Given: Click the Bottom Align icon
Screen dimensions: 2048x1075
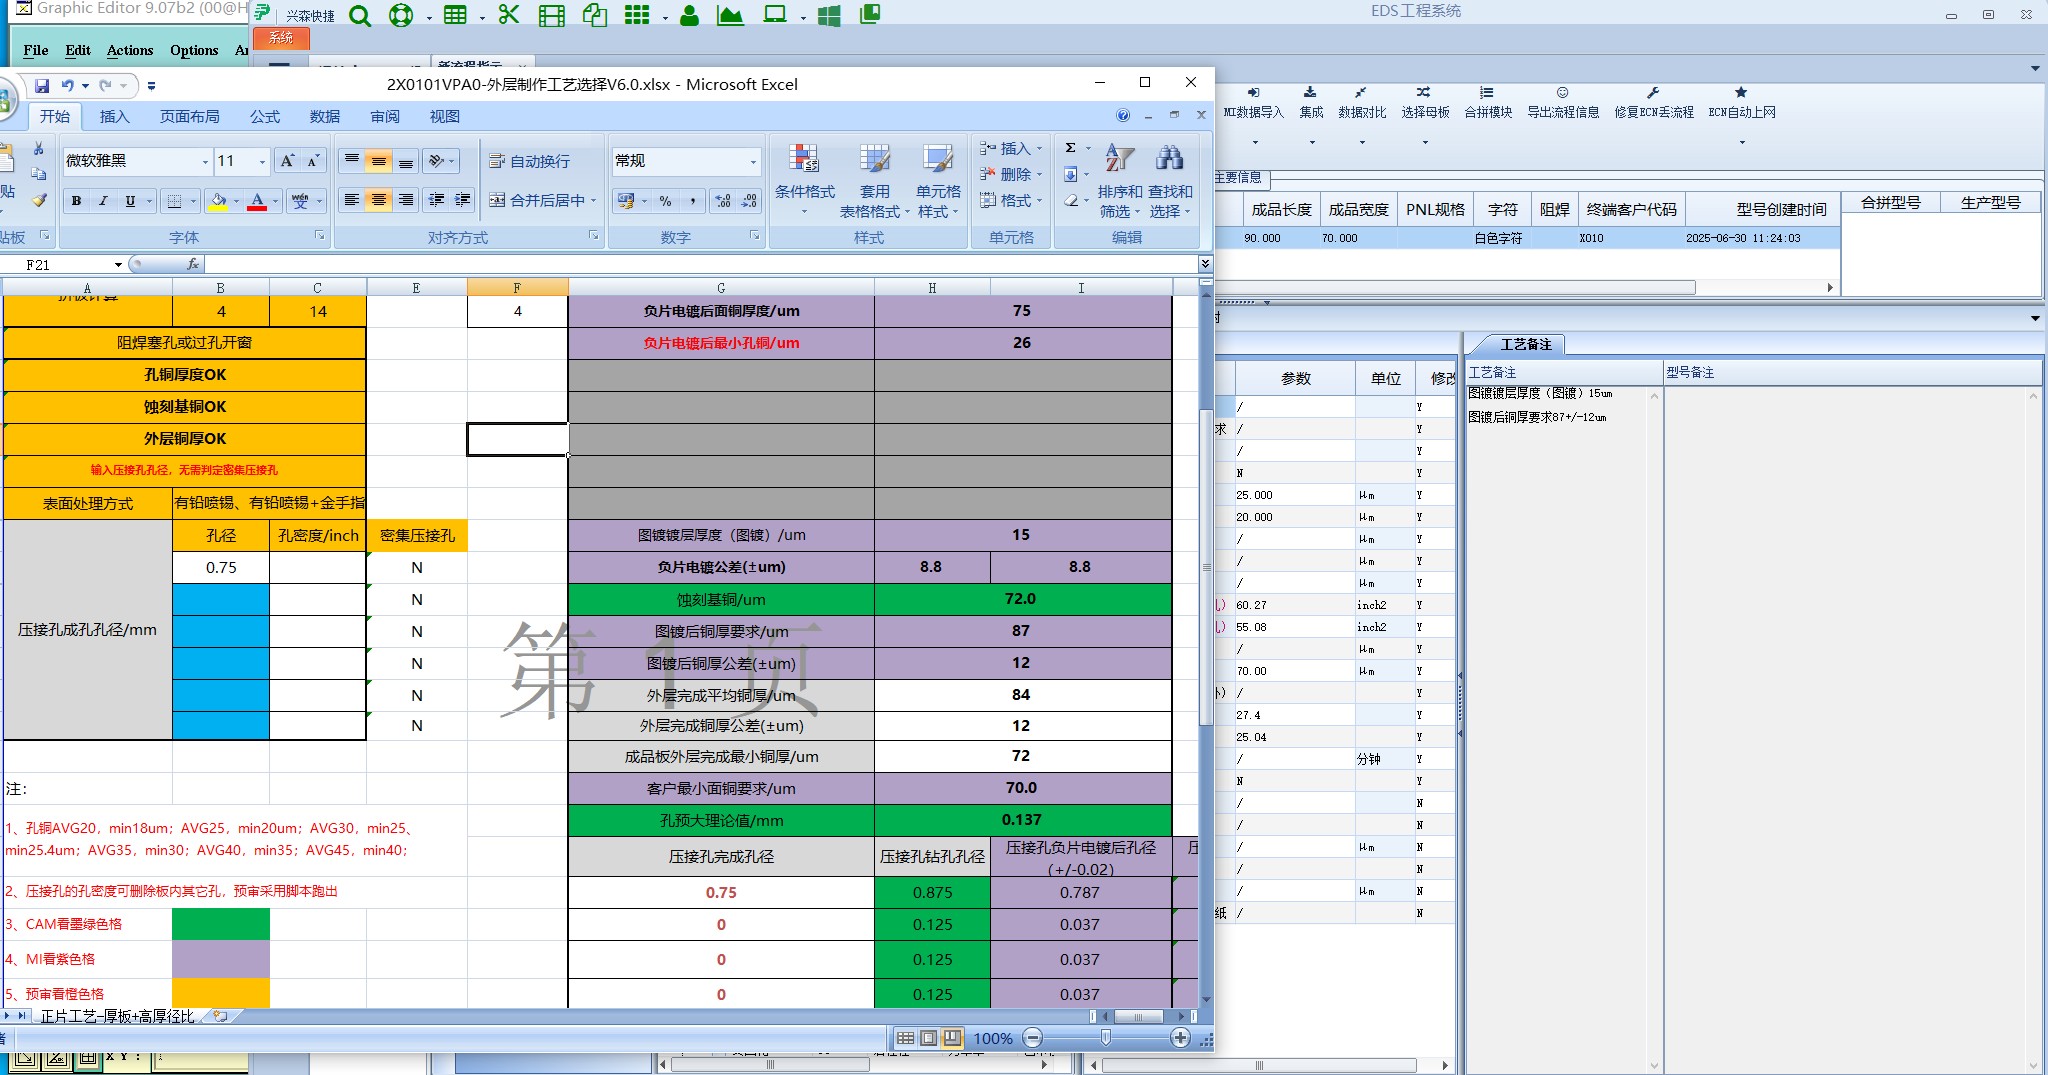Looking at the screenshot, I should [x=406, y=161].
